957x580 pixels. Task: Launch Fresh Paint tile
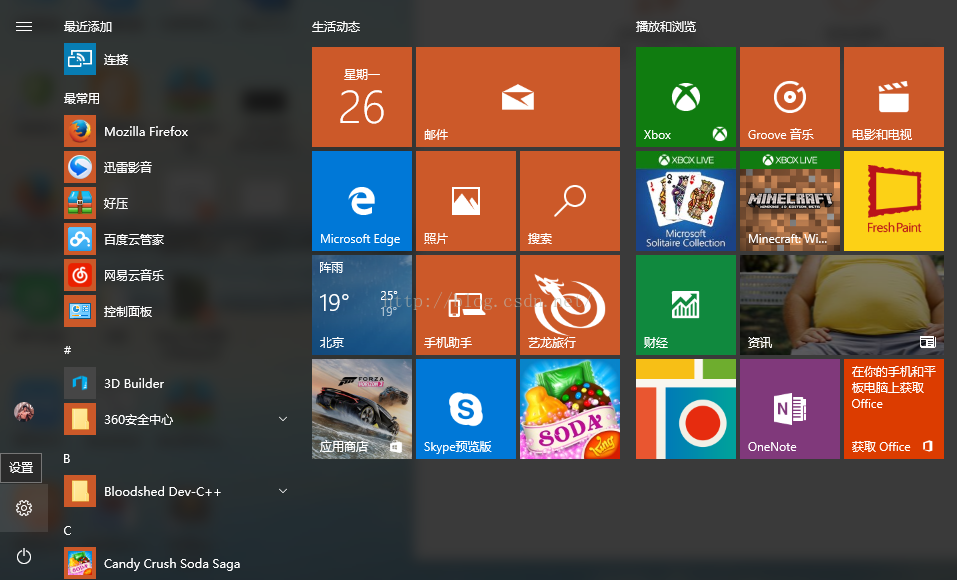(x=894, y=201)
